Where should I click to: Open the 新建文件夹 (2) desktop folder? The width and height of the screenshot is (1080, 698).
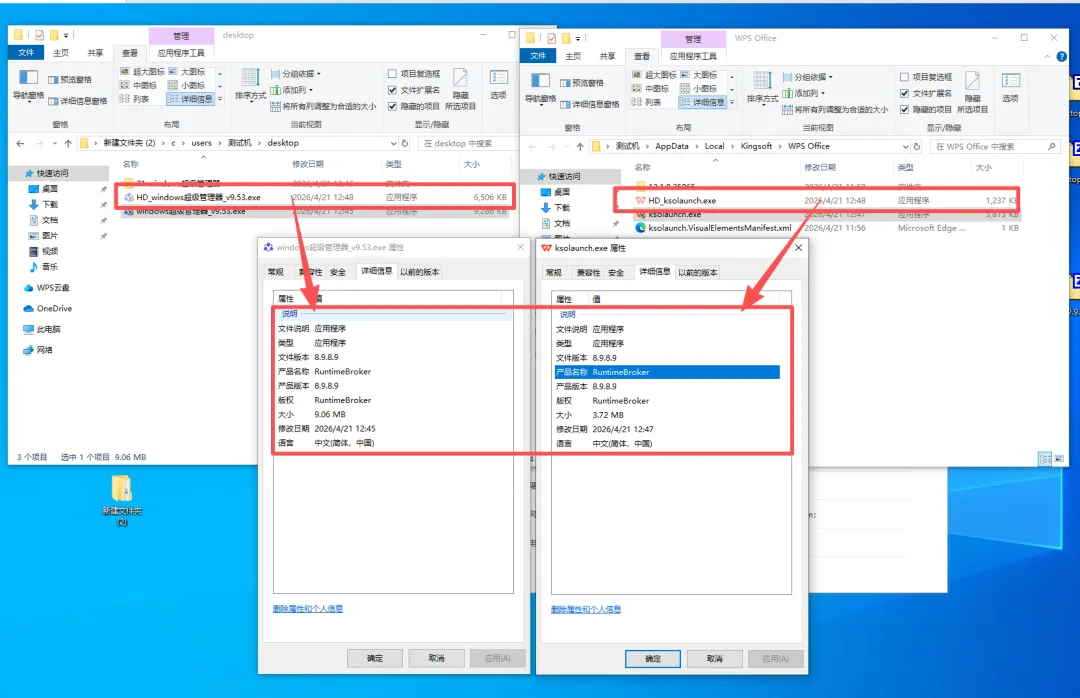122,500
